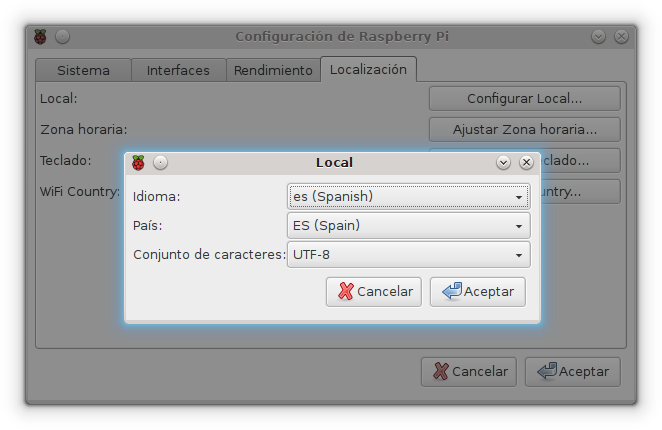Viewport: 662px width, 430px height.
Task: Expand the Conjunto de caracteres UTF-8 dropdown
Action: [409, 255]
